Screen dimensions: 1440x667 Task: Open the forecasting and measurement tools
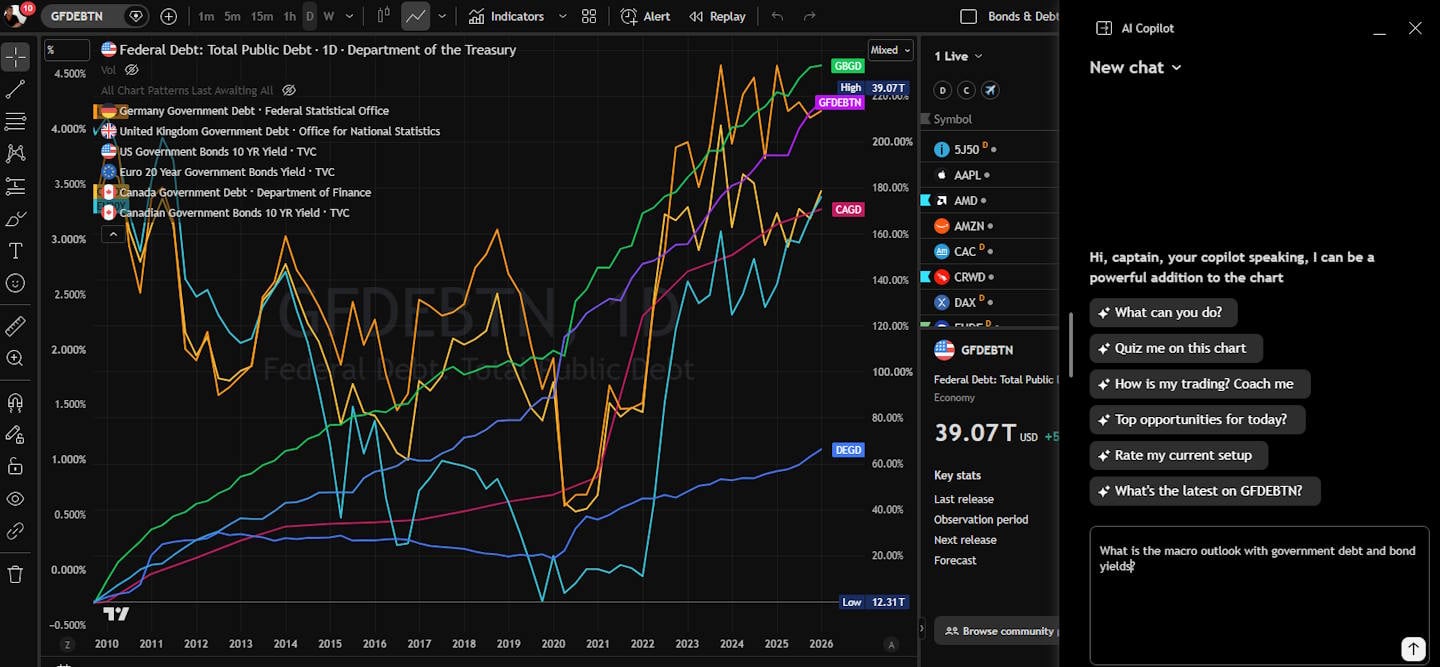click(x=15, y=186)
